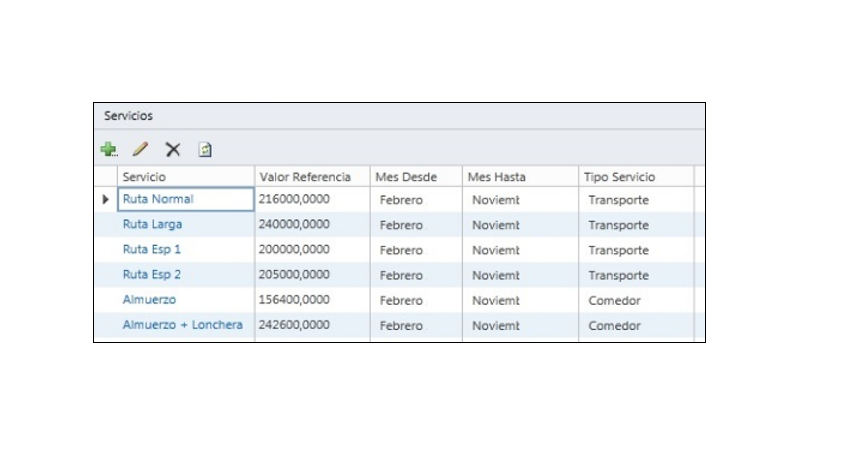Click Febrero in the Ruta Esp 1 row

[x=401, y=250]
